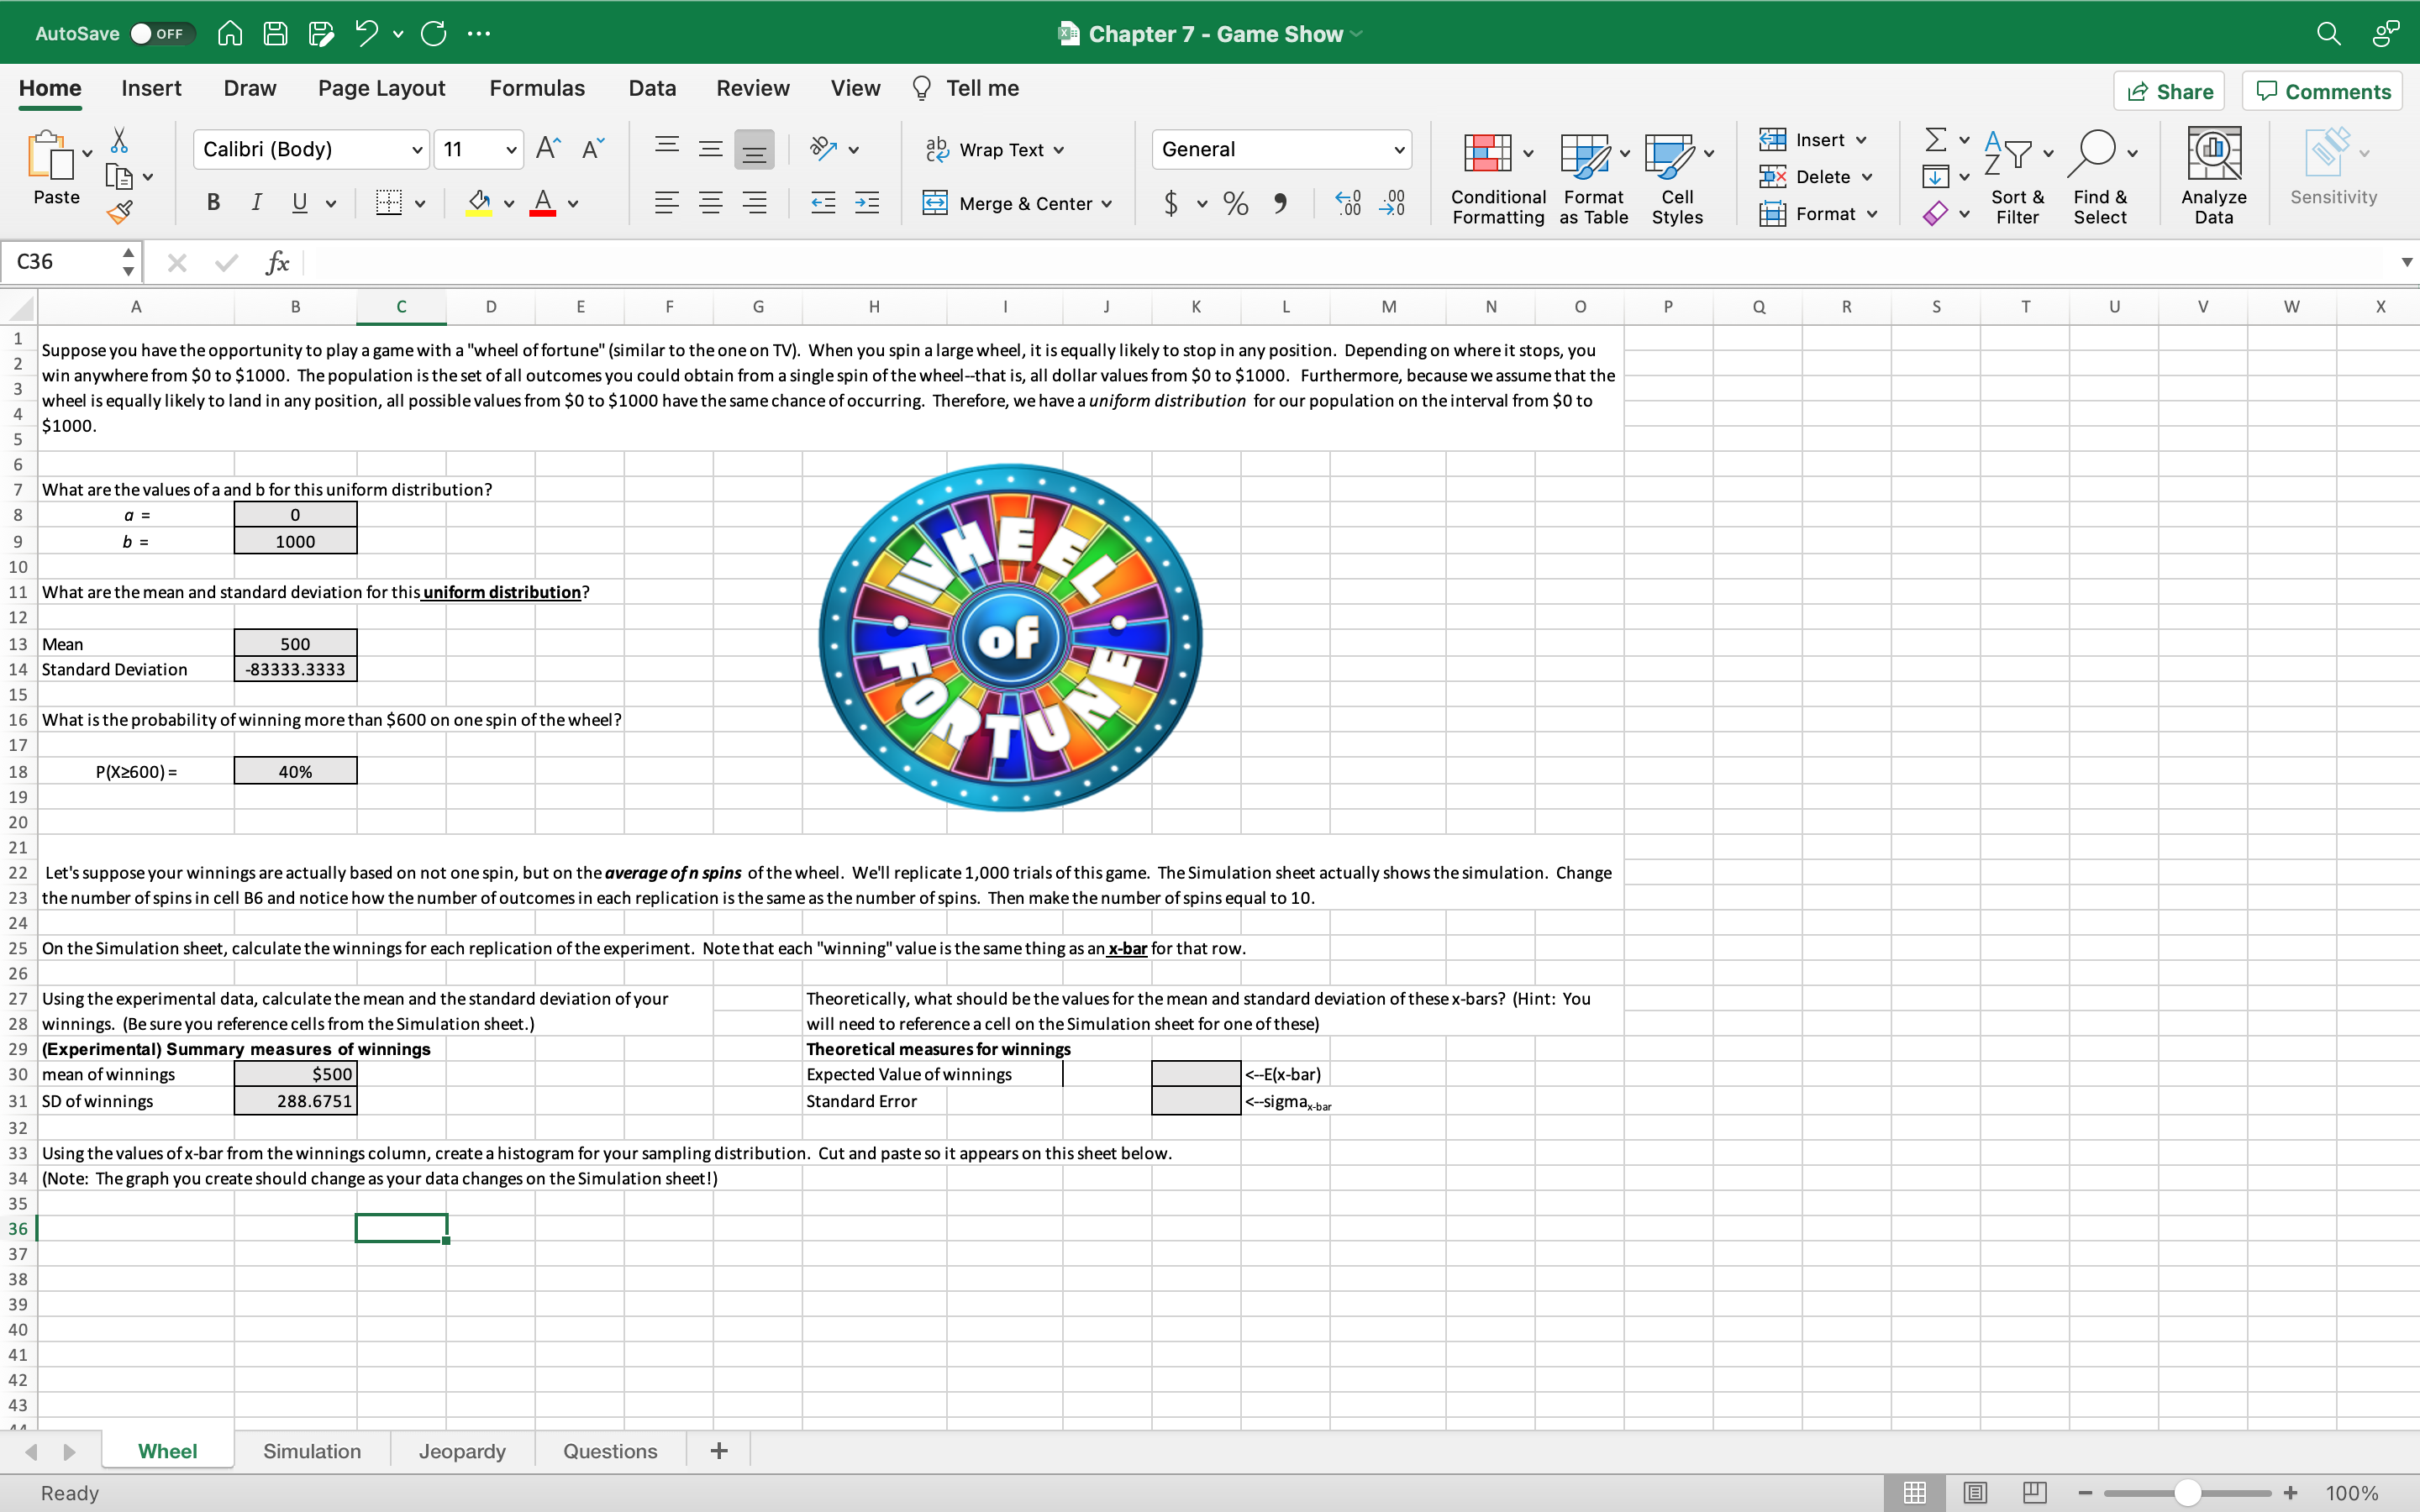Click the zoom slider handle
Image resolution: width=2420 pixels, height=1512 pixels.
click(x=2188, y=1493)
